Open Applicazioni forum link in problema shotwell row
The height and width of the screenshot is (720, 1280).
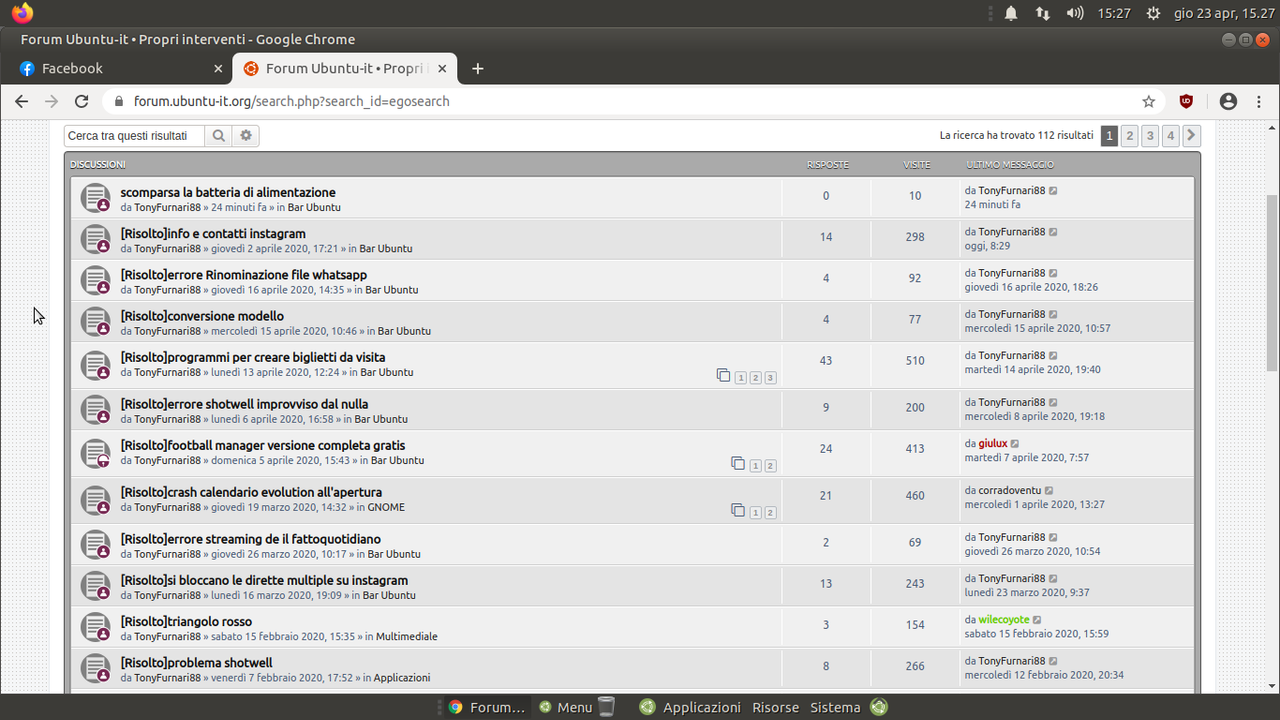(402, 677)
